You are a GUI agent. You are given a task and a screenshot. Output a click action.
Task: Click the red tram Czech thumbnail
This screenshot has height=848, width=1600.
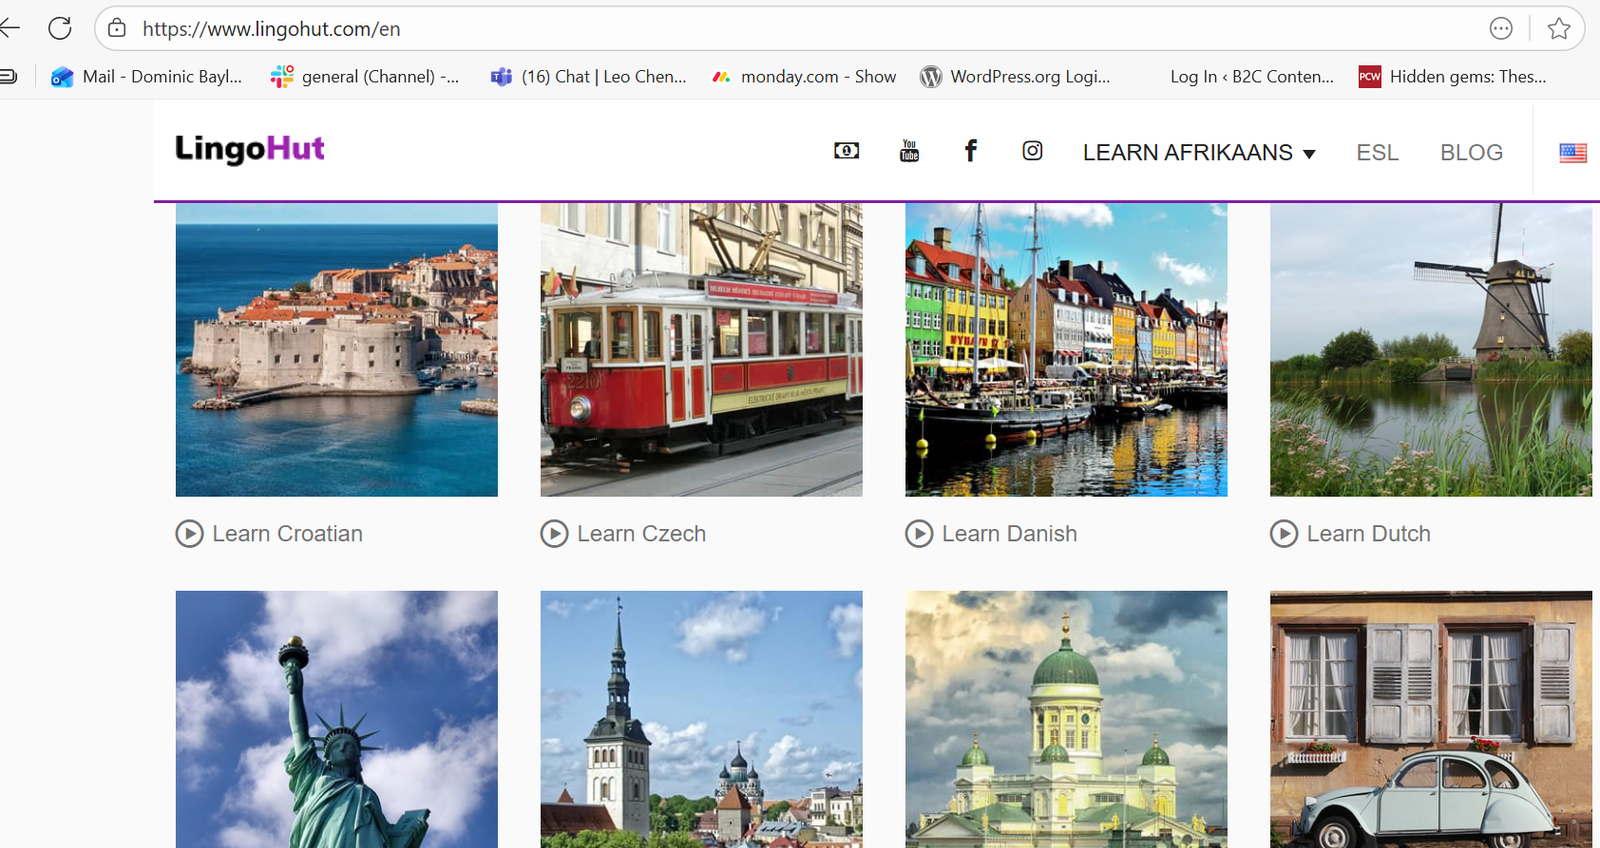click(701, 349)
